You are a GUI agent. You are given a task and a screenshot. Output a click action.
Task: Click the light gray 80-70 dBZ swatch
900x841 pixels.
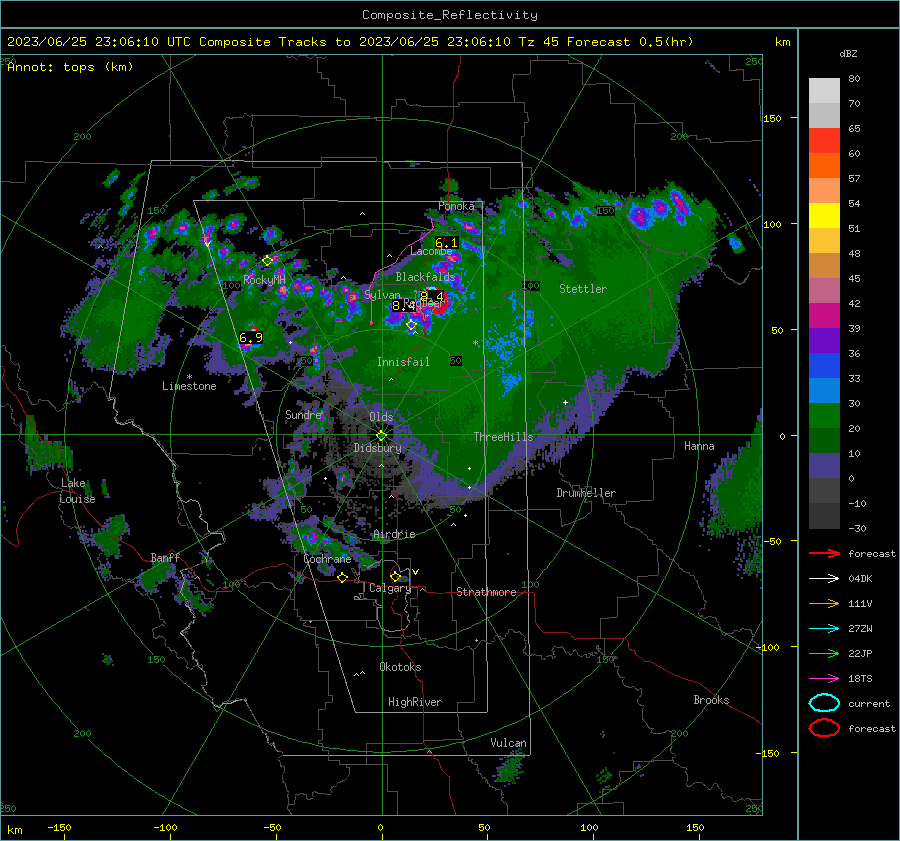click(x=824, y=91)
